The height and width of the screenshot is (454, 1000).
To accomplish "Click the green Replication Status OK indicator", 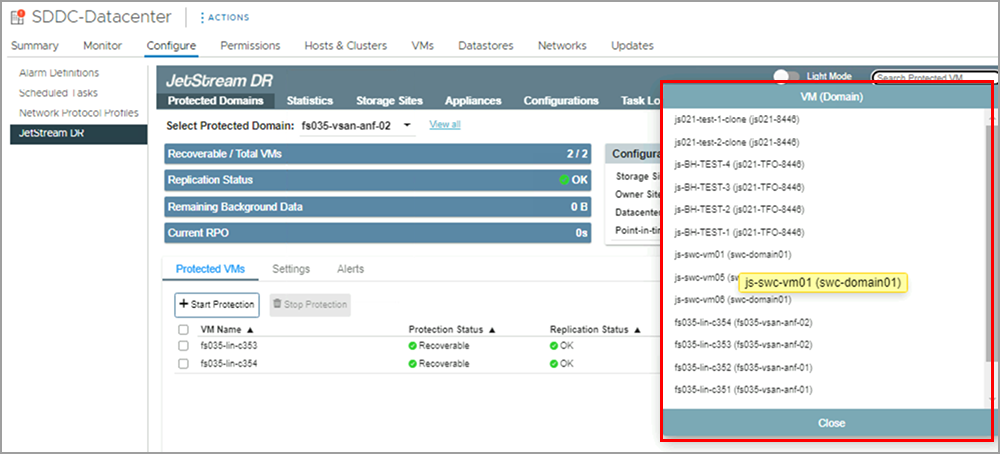I will [564, 180].
